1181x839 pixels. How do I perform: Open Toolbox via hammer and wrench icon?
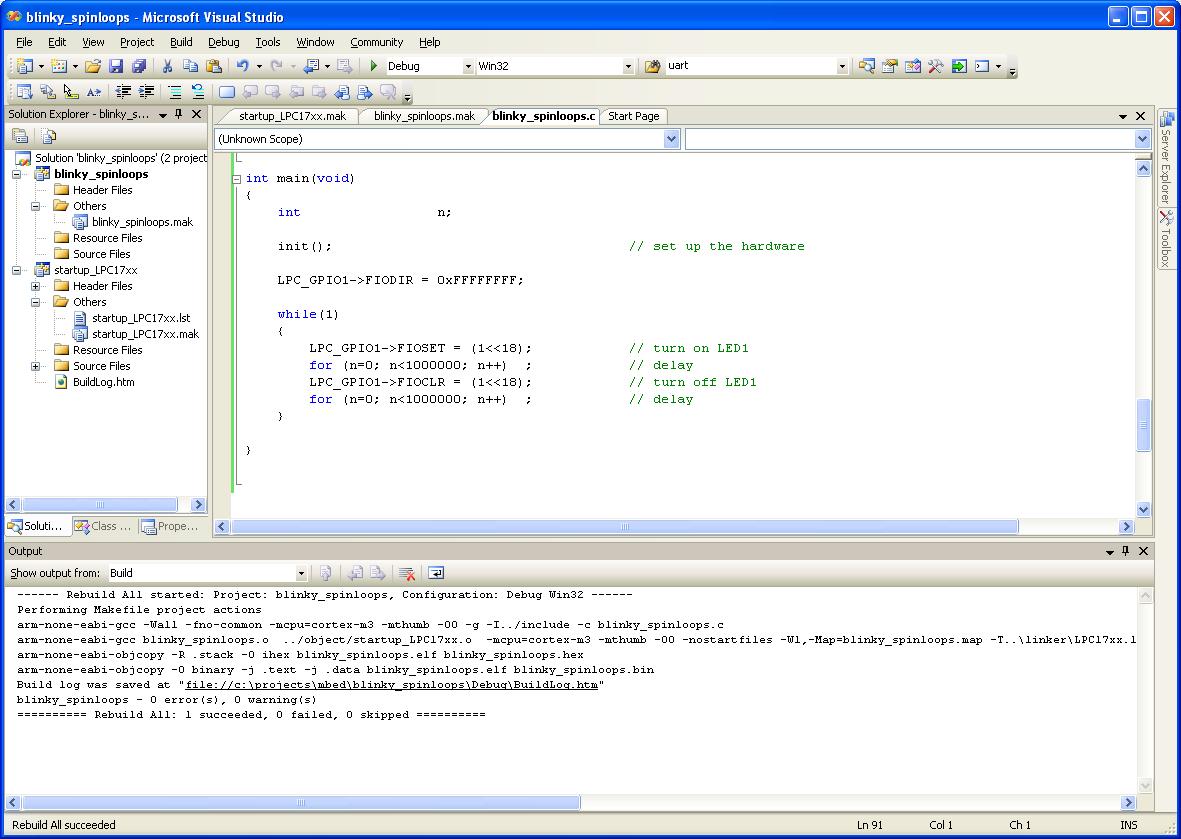pyautogui.click(x=935, y=66)
